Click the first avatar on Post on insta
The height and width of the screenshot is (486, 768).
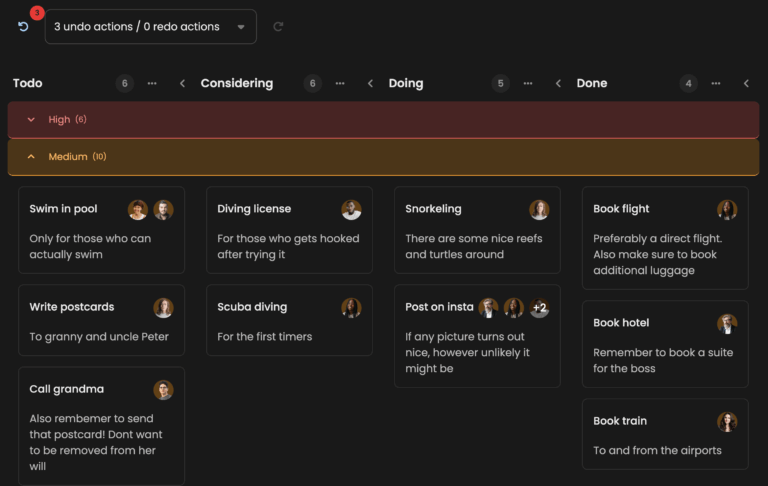click(x=488, y=308)
